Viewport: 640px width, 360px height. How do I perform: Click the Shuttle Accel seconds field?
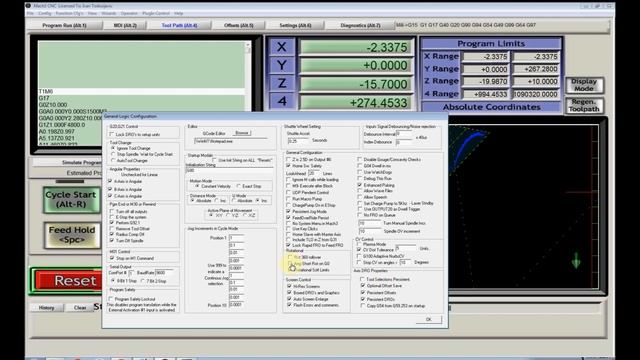point(298,140)
